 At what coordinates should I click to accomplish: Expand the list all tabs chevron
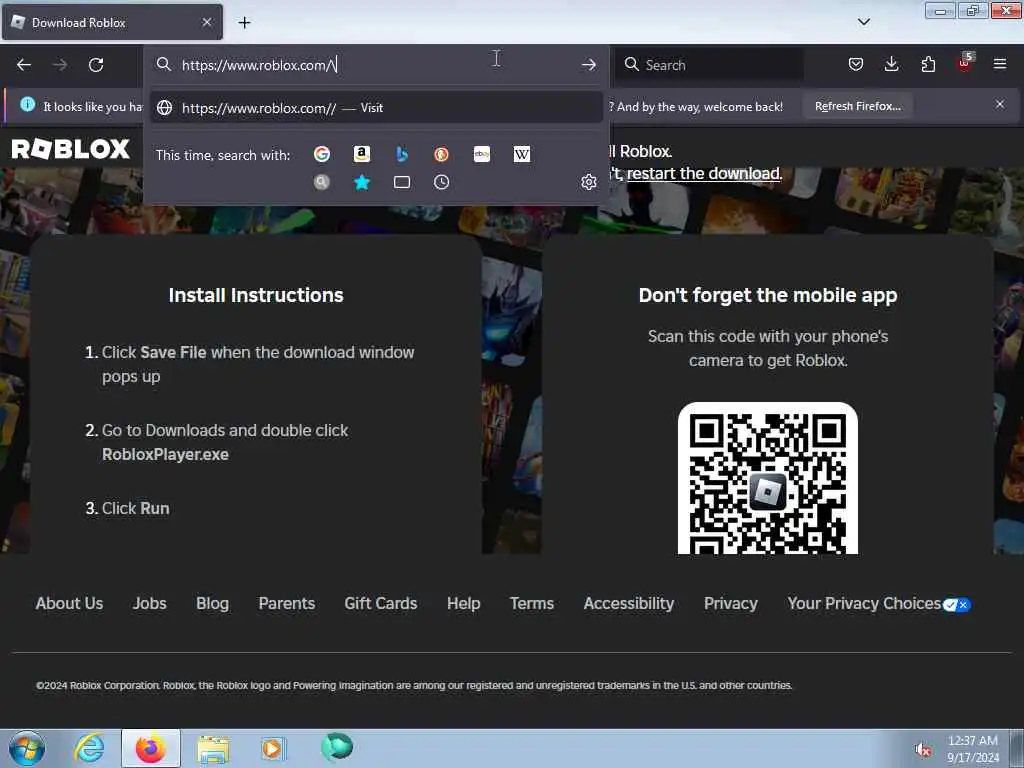863,22
